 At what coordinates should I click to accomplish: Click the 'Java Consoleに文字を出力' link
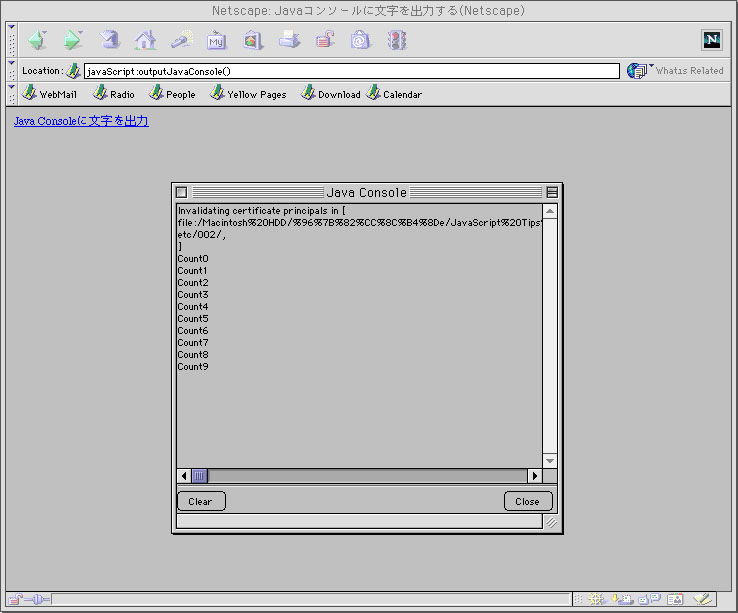point(81,121)
